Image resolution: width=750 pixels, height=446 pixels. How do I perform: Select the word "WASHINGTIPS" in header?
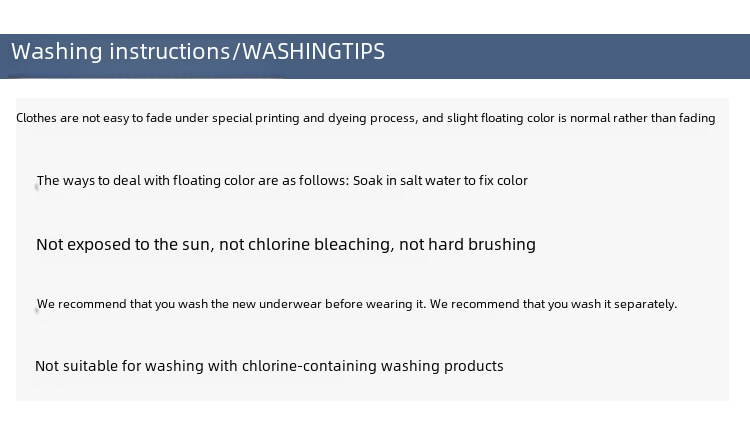pyautogui.click(x=313, y=52)
